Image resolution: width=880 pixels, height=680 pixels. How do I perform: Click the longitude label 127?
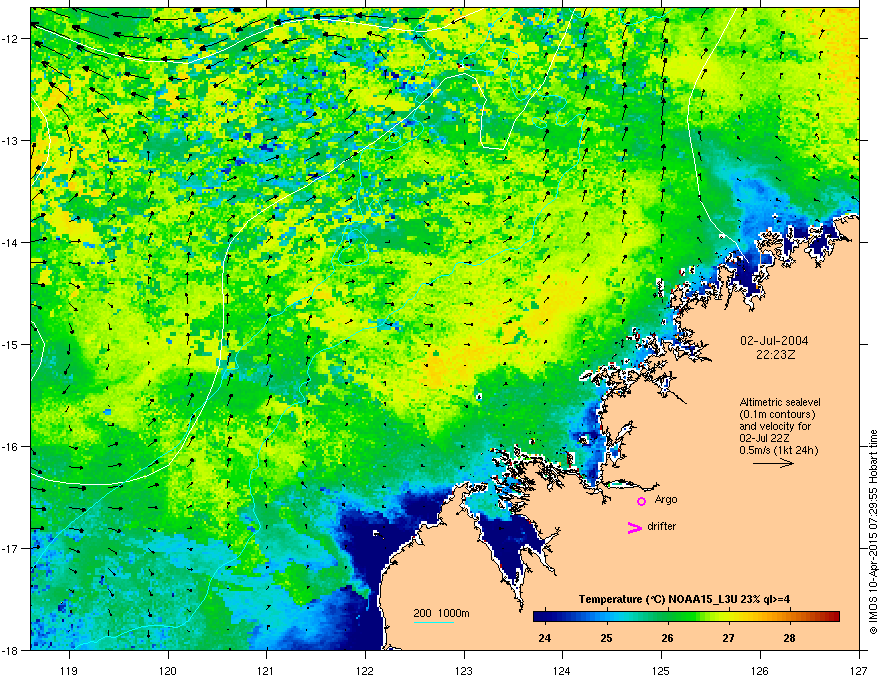click(859, 670)
